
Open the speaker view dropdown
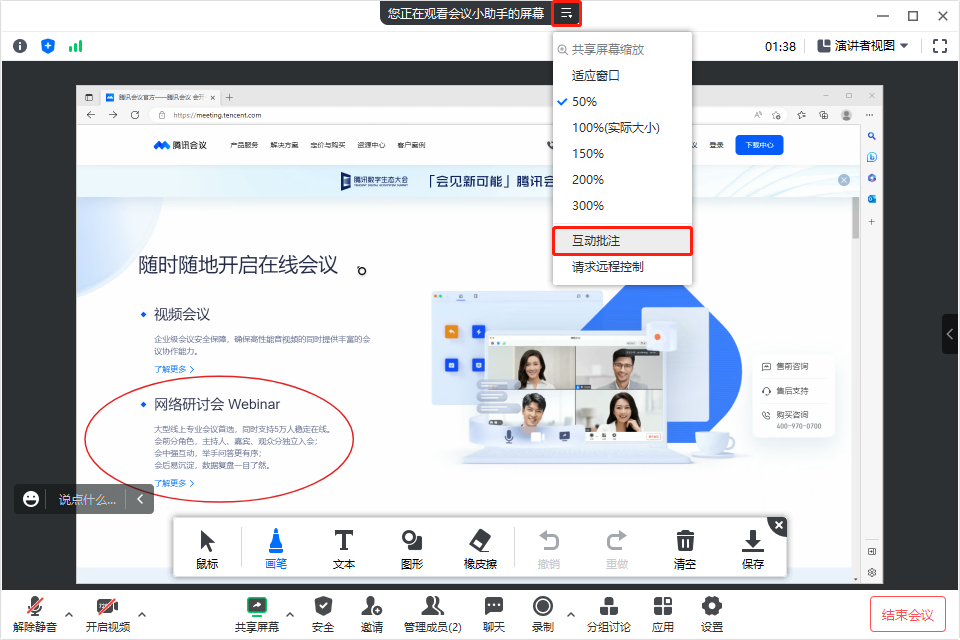click(863, 46)
